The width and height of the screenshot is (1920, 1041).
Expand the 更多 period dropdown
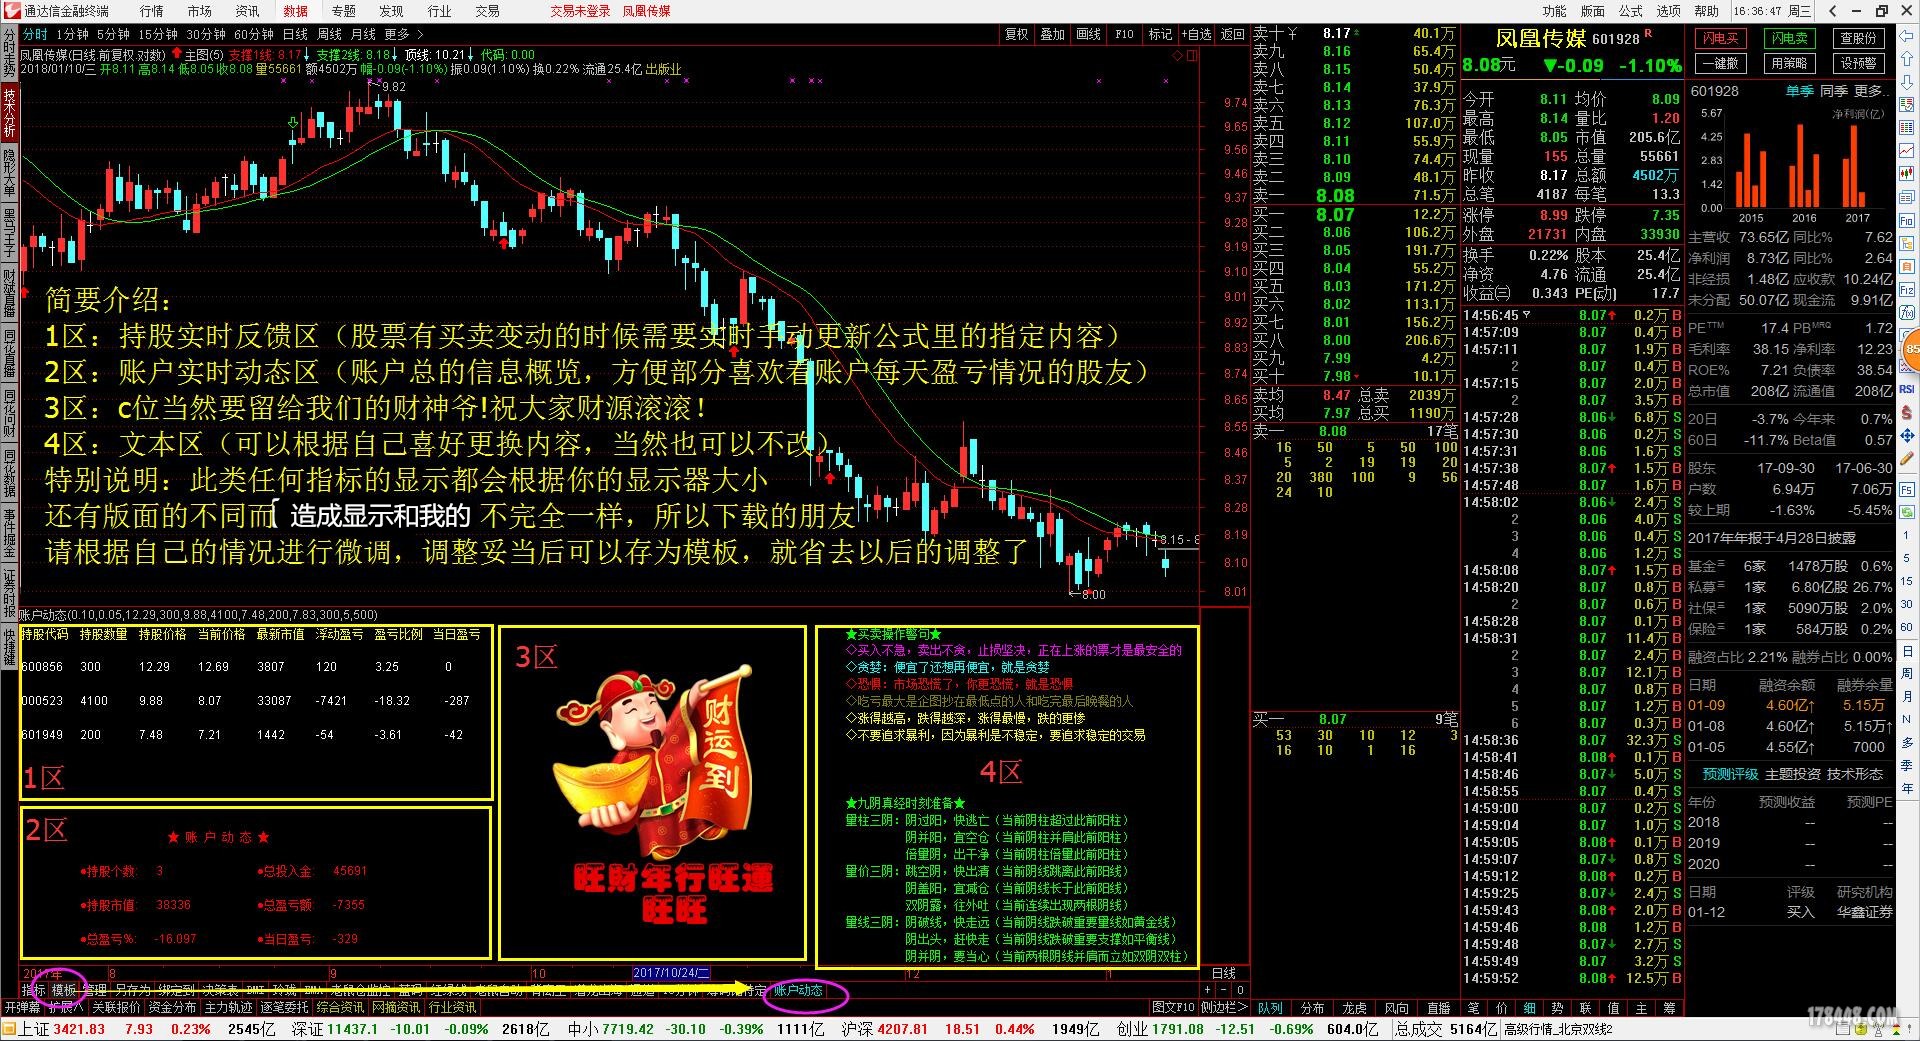click(x=402, y=34)
